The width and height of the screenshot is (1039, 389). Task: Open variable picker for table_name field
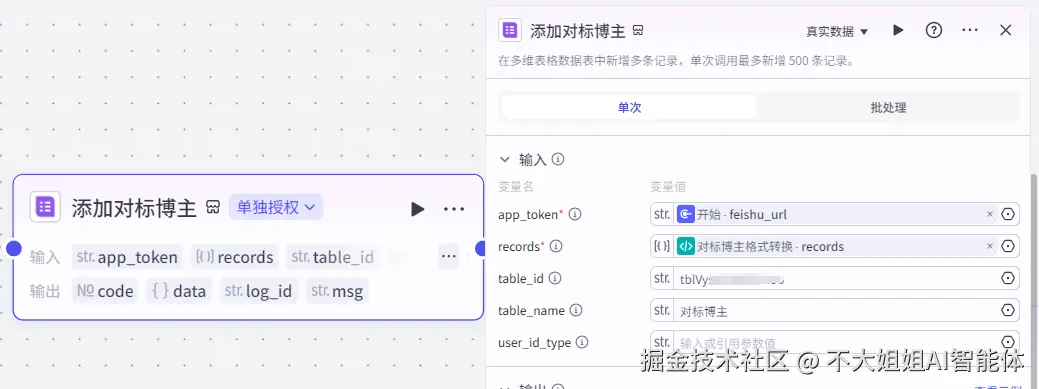(x=1008, y=310)
